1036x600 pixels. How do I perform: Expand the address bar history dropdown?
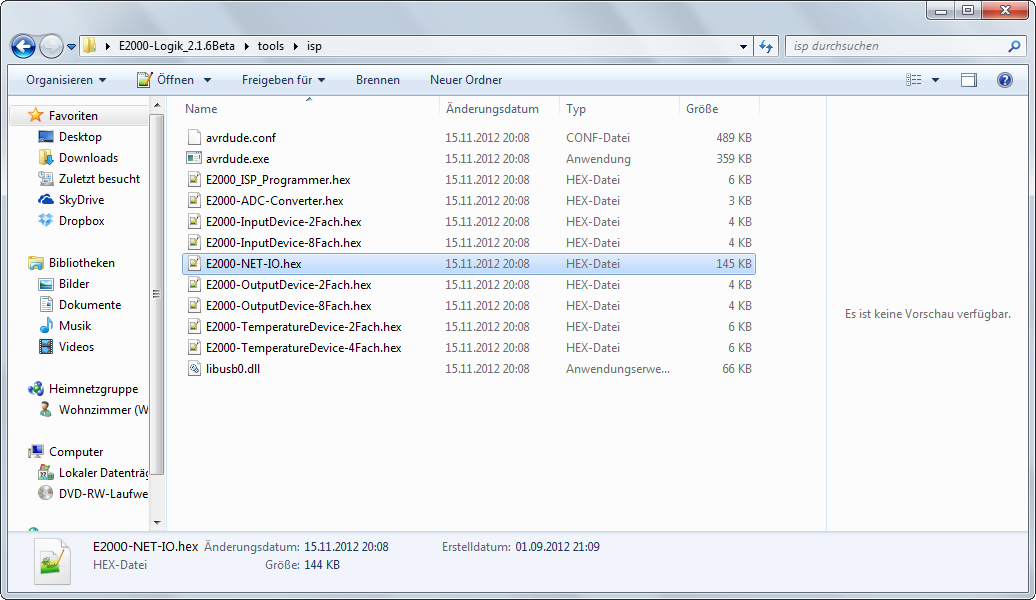pos(743,46)
